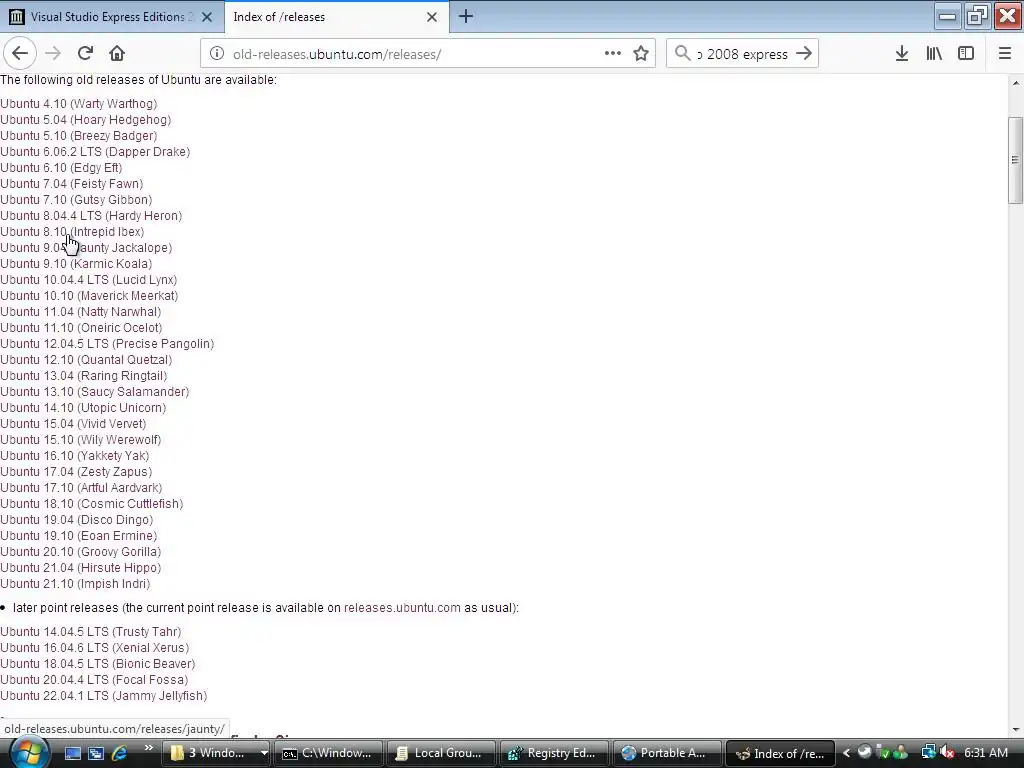The width and height of the screenshot is (1024, 768).
Task: Open Ubuntu 12.10 Quantal Quetzal link
Action: tap(86, 360)
